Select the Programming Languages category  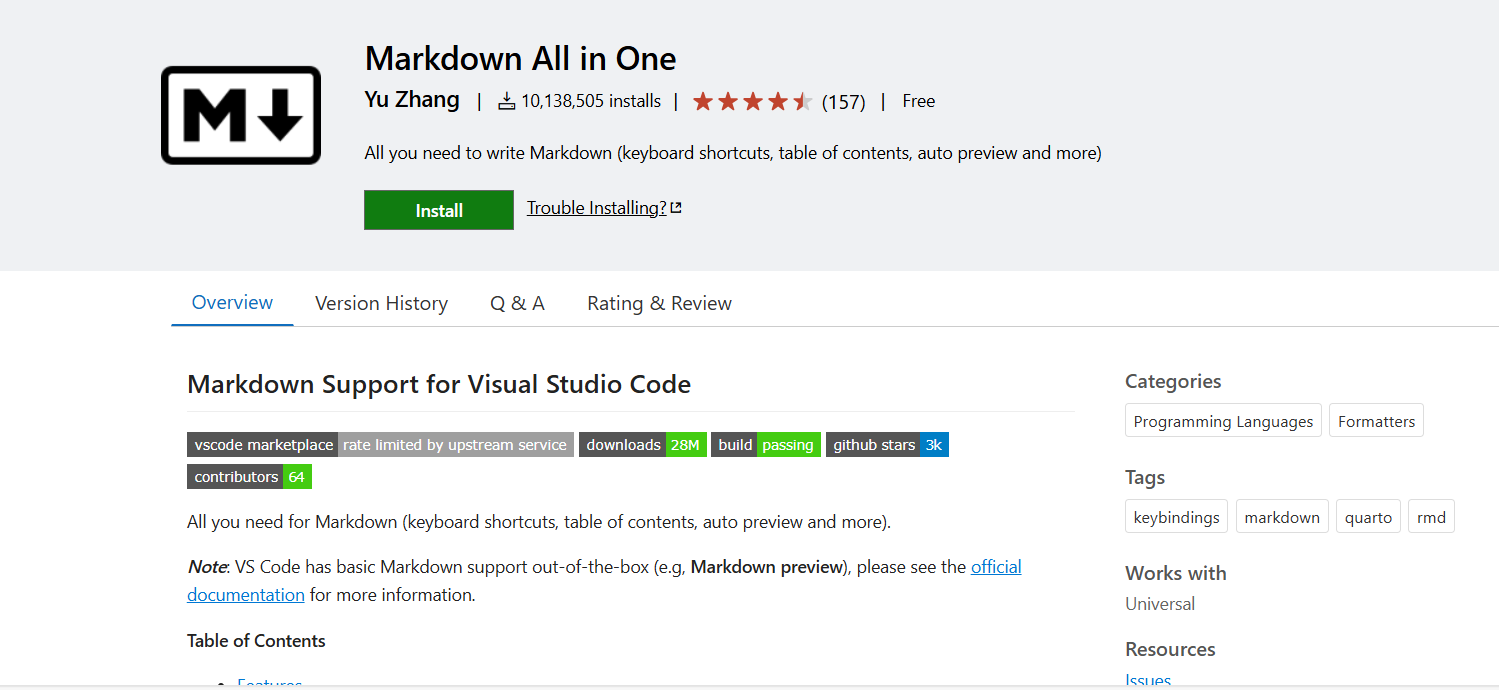point(1223,421)
